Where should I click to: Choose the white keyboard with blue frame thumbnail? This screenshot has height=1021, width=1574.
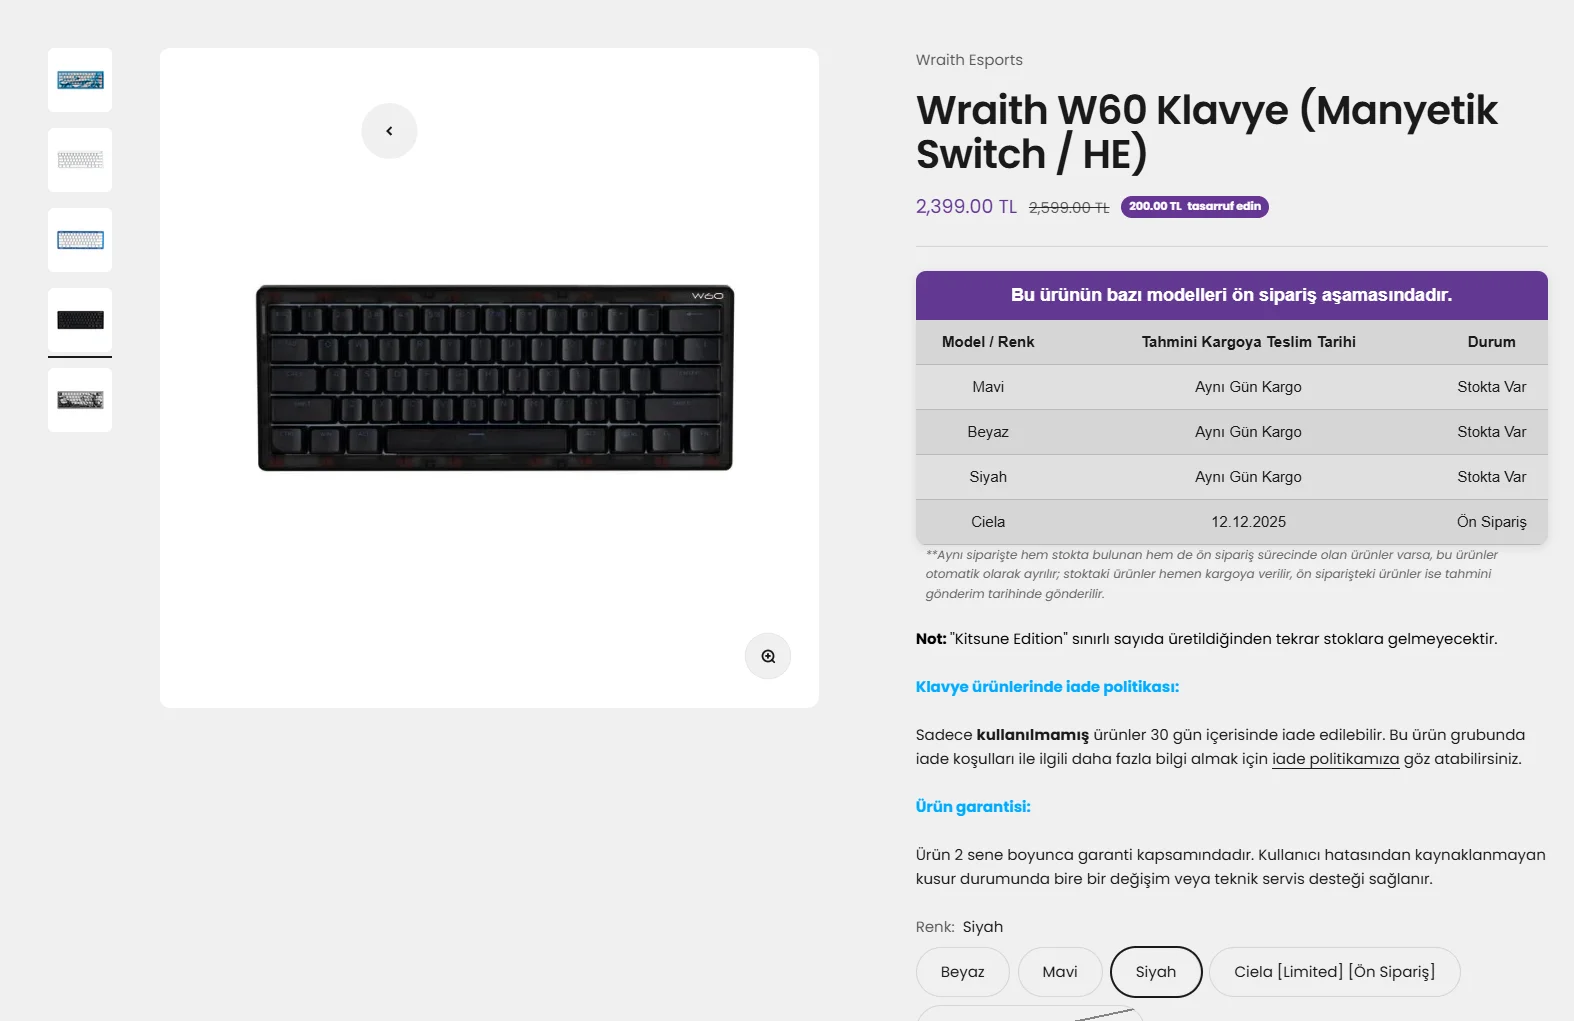tap(80, 240)
